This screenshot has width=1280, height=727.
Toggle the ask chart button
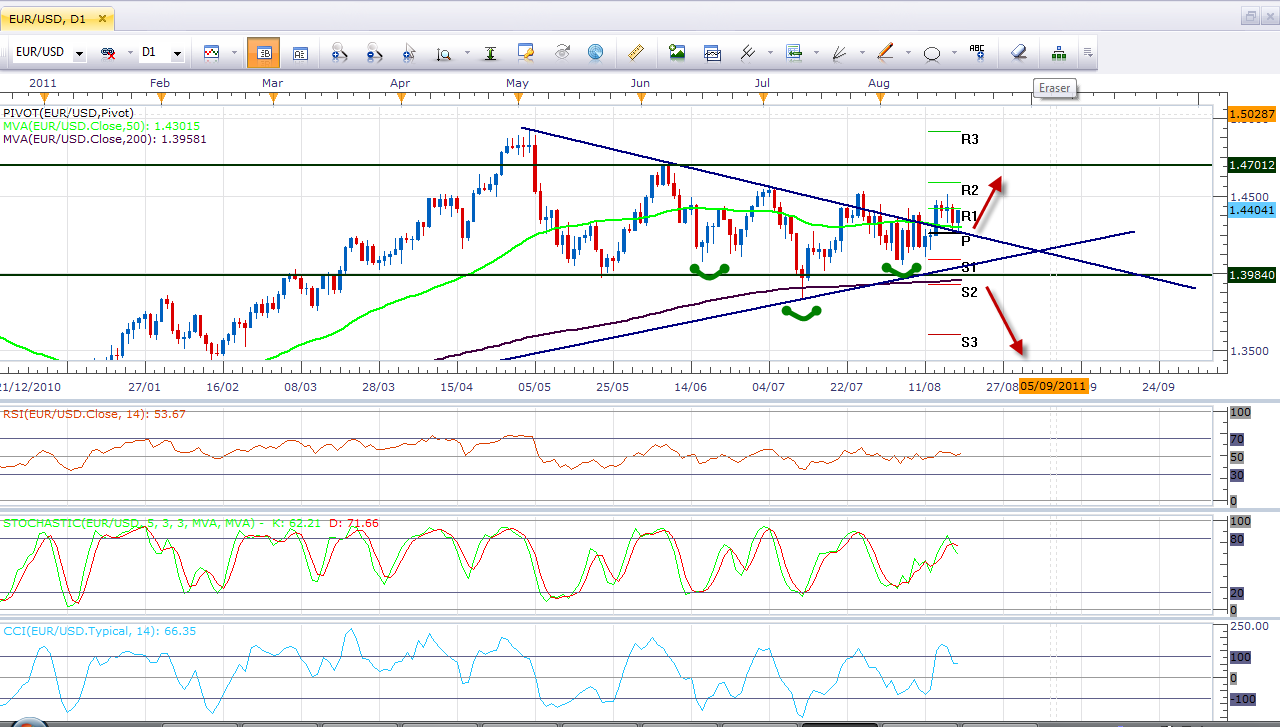click(300, 52)
